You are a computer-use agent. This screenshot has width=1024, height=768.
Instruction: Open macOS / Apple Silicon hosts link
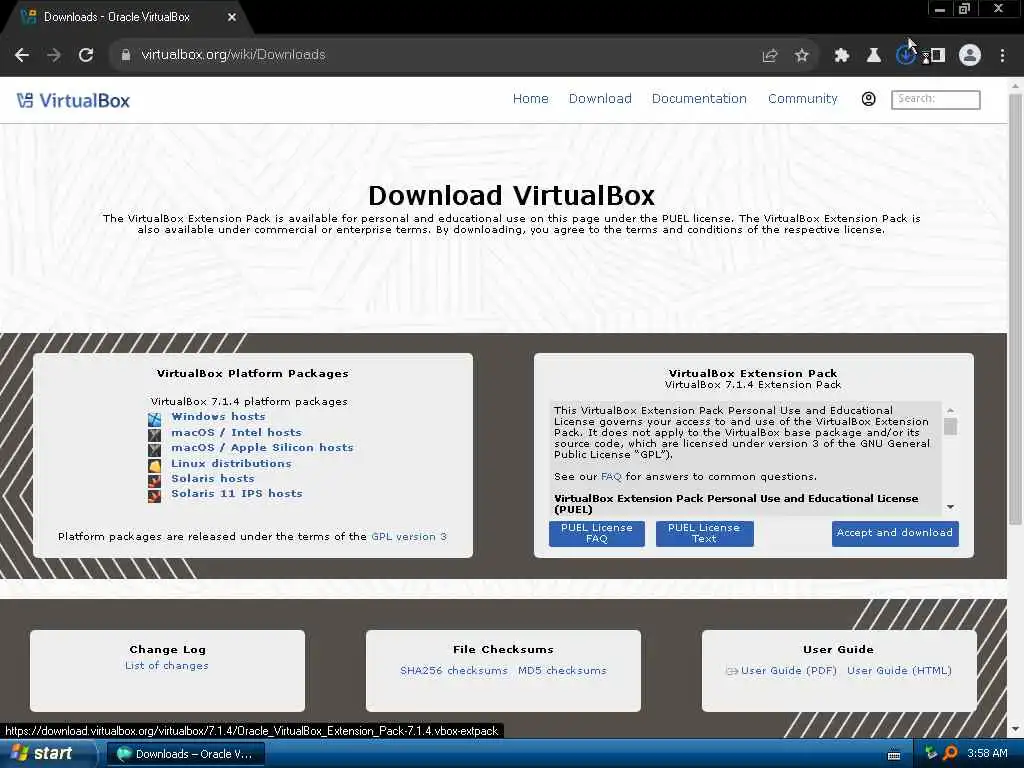pos(262,447)
